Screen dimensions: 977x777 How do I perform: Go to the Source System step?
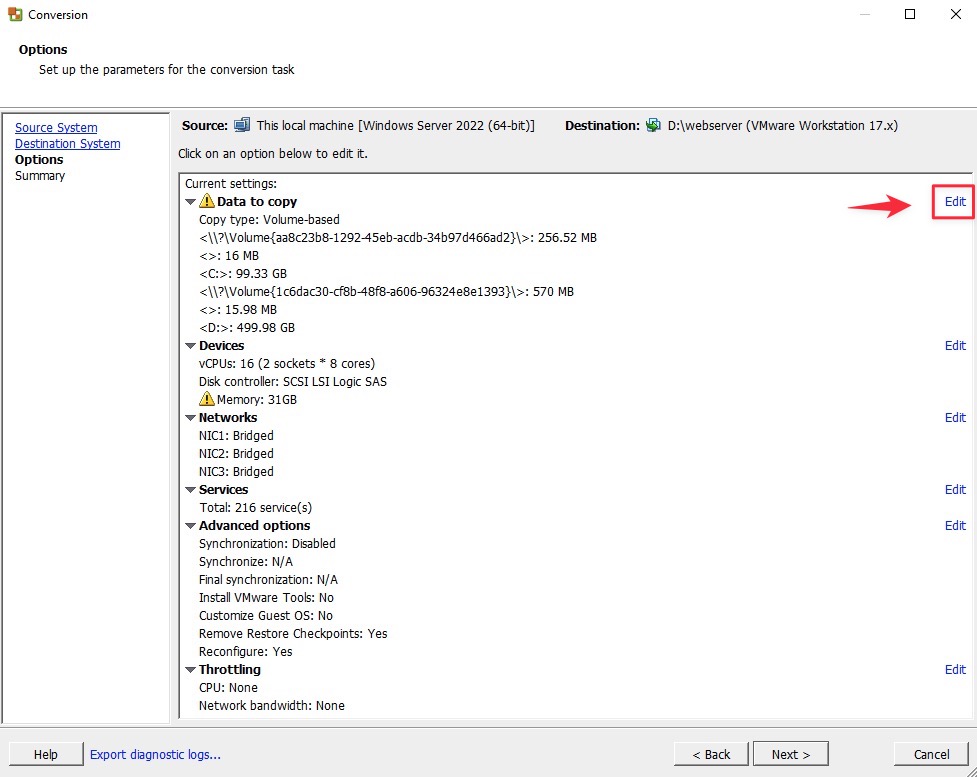(x=56, y=127)
